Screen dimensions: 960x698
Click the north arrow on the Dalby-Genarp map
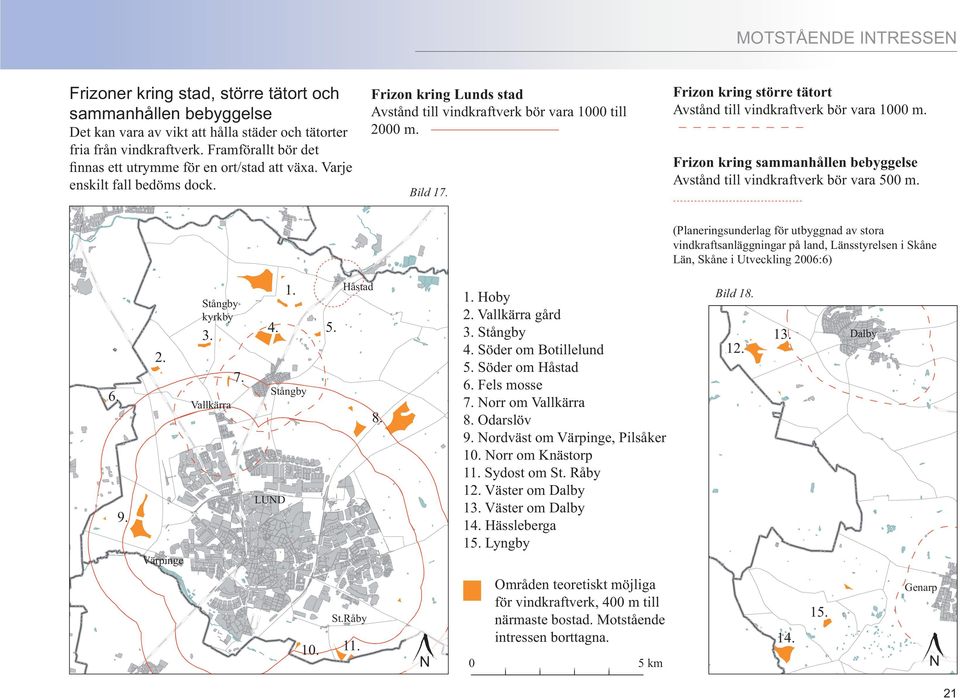(934, 650)
